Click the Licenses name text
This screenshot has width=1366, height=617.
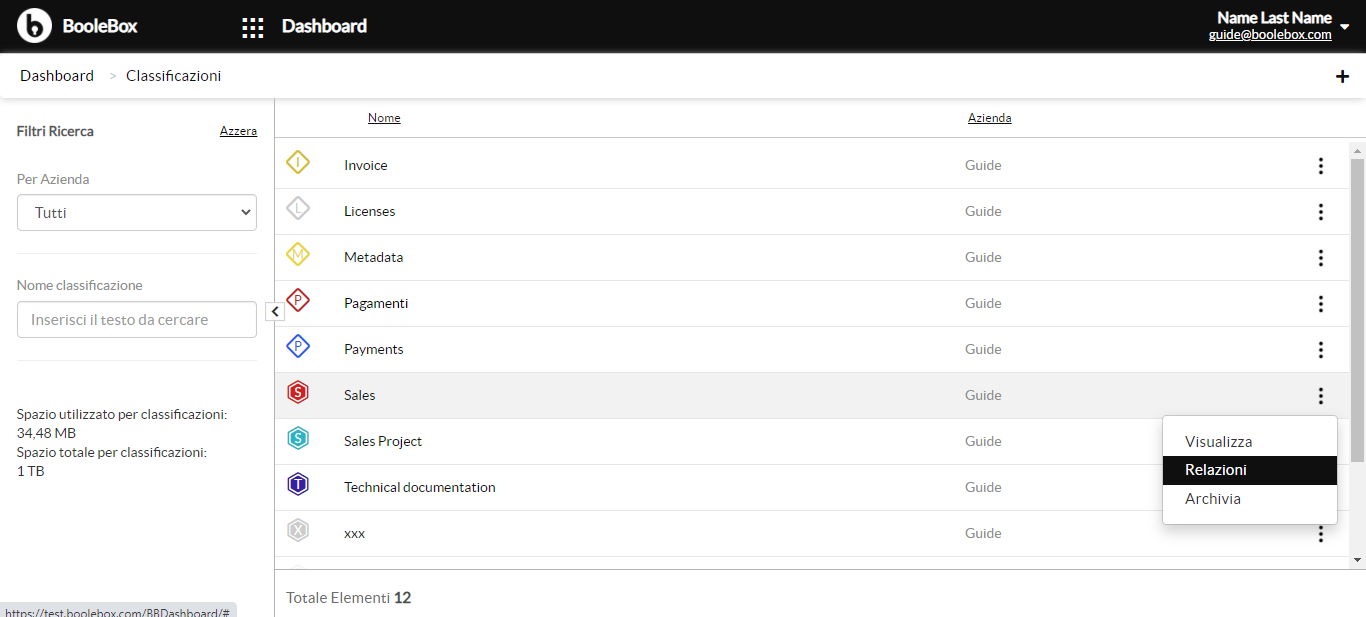[370, 212]
